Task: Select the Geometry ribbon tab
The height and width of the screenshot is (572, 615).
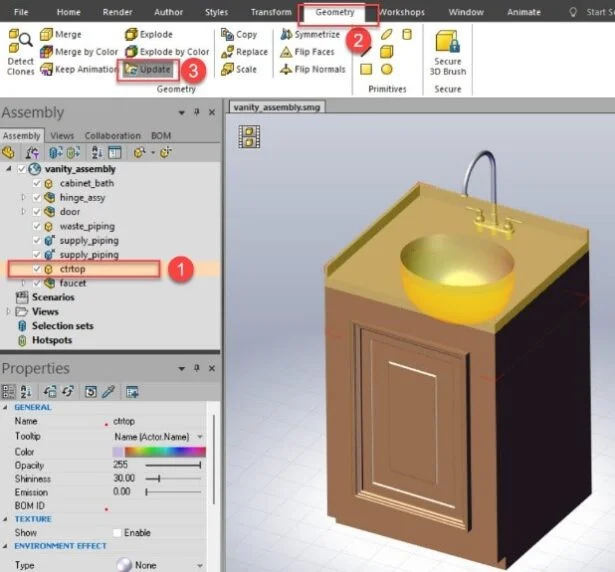Action: pyautogui.click(x=335, y=12)
